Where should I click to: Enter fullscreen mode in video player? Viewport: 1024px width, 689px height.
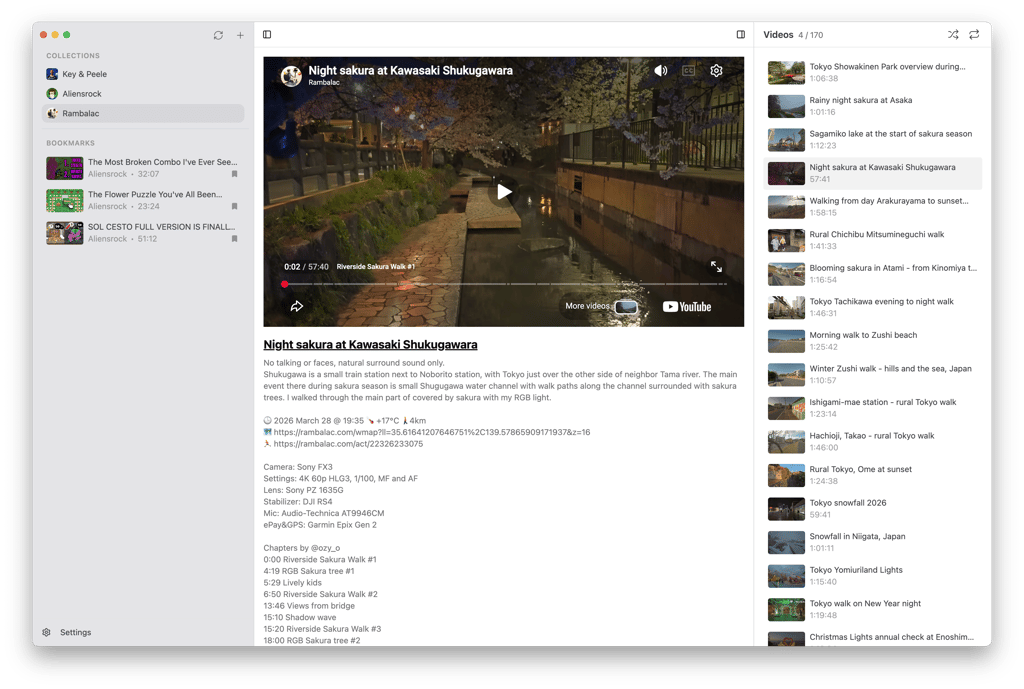pyautogui.click(x=716, y=267)
